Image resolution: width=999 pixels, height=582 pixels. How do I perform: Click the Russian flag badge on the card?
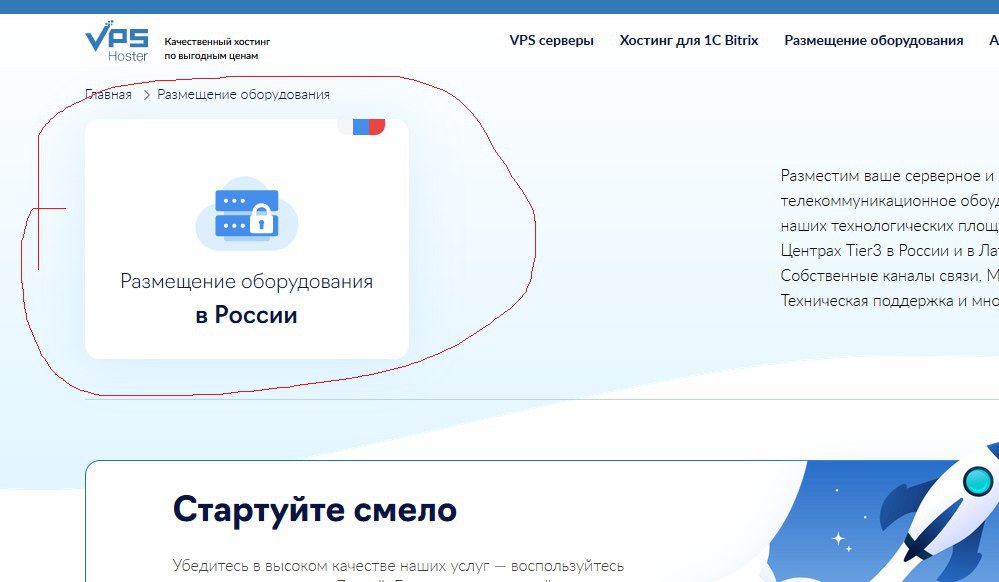(361, 127)
